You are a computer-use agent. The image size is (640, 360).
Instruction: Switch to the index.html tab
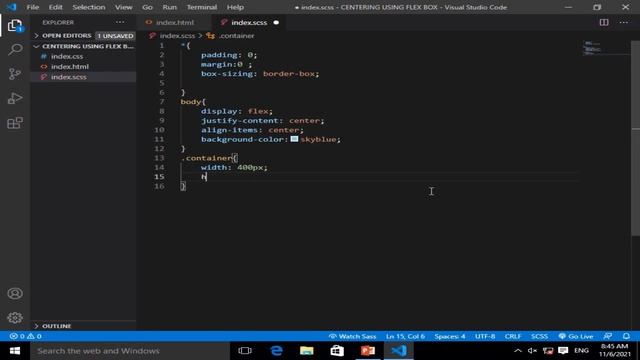175,22
